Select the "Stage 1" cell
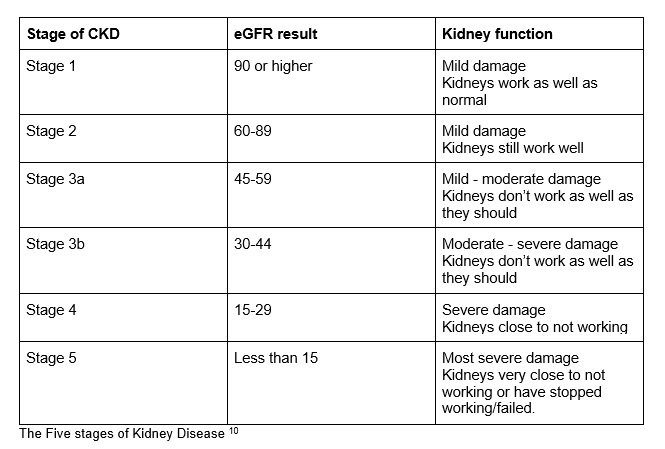Image resolution: width=665 pixels, height=449 pixels. click(x=51, y=66)
